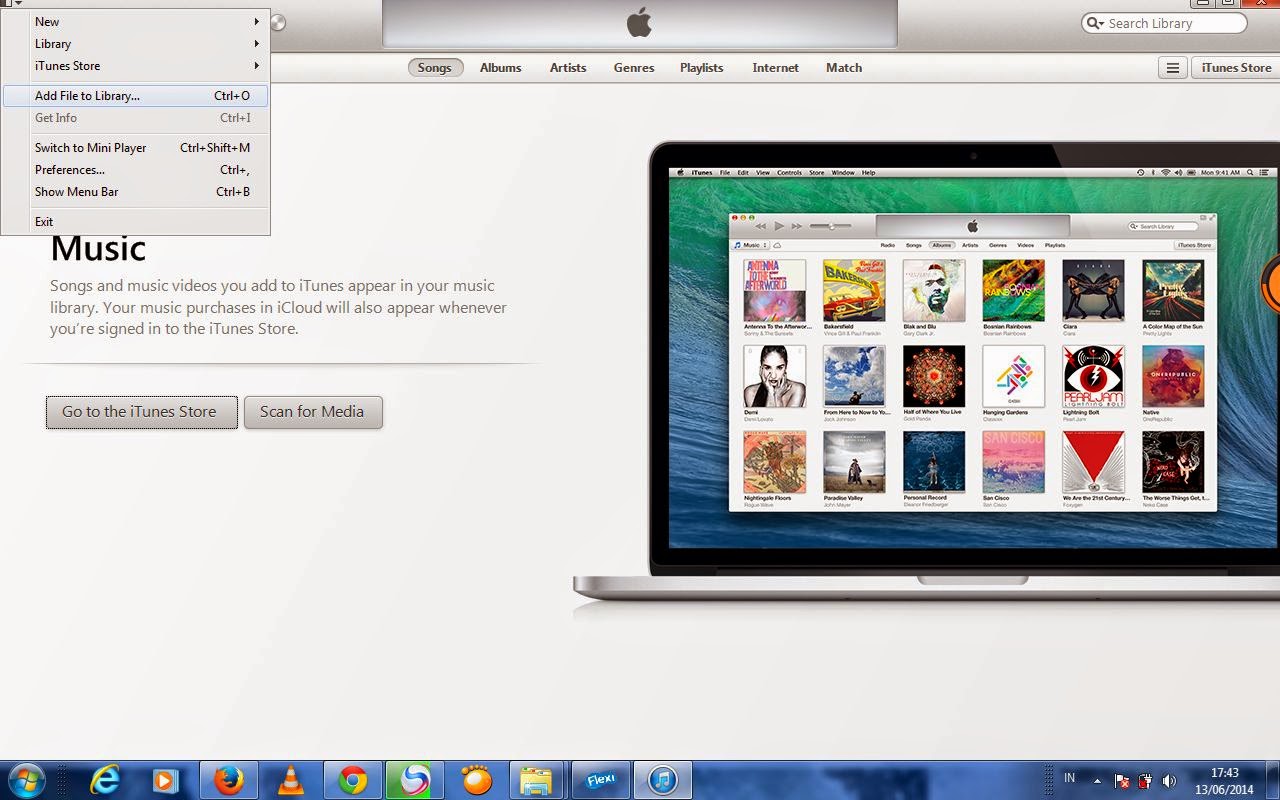This screenshot has height=800, width=1280.
Task: Select Show Menu Bar
Action: pyautogui.click(x=135, y=192)
